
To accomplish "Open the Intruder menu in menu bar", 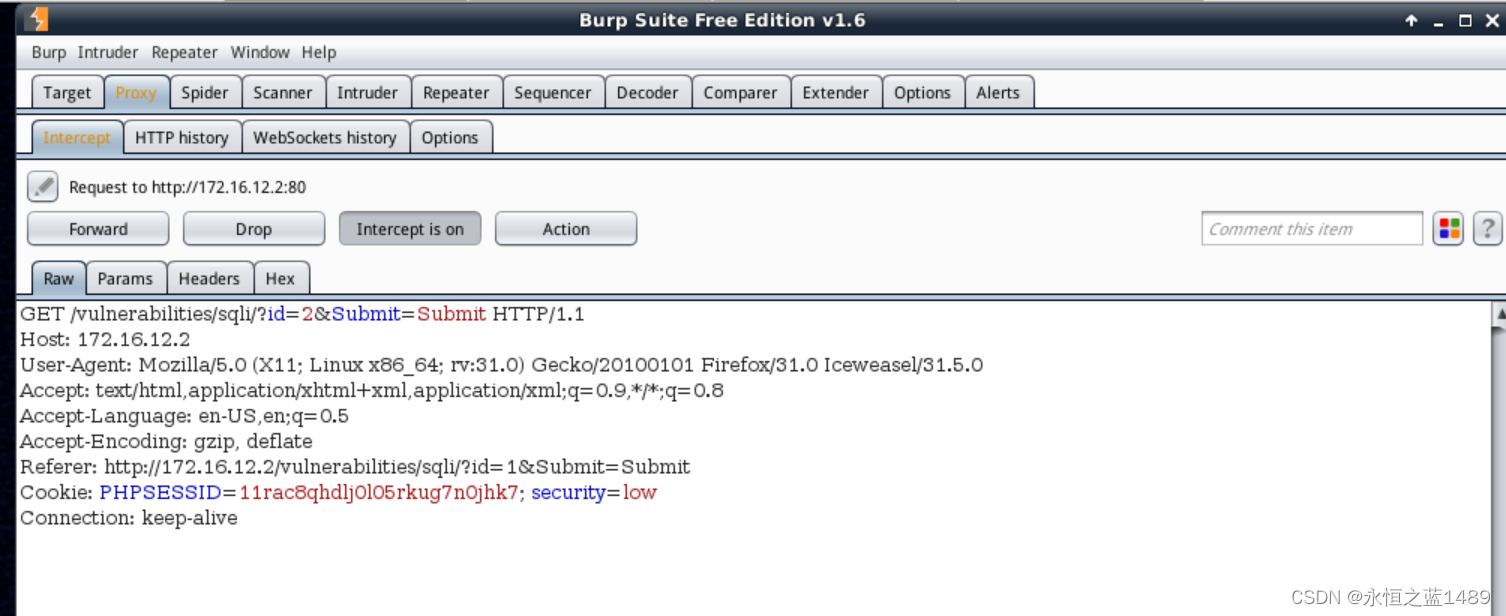I will 108,53.
